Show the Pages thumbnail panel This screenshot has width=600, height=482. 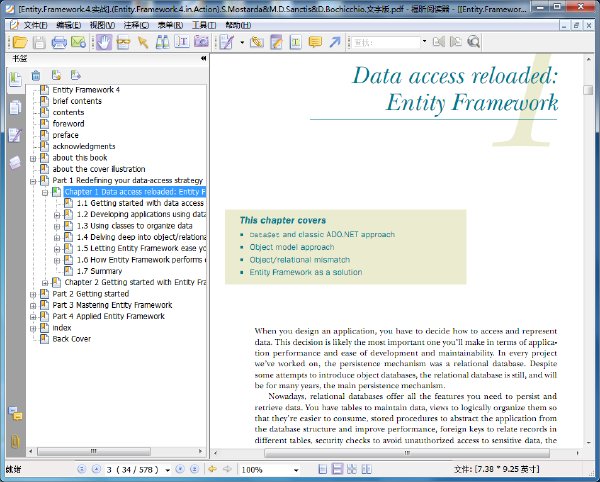[x=15, y=107]
